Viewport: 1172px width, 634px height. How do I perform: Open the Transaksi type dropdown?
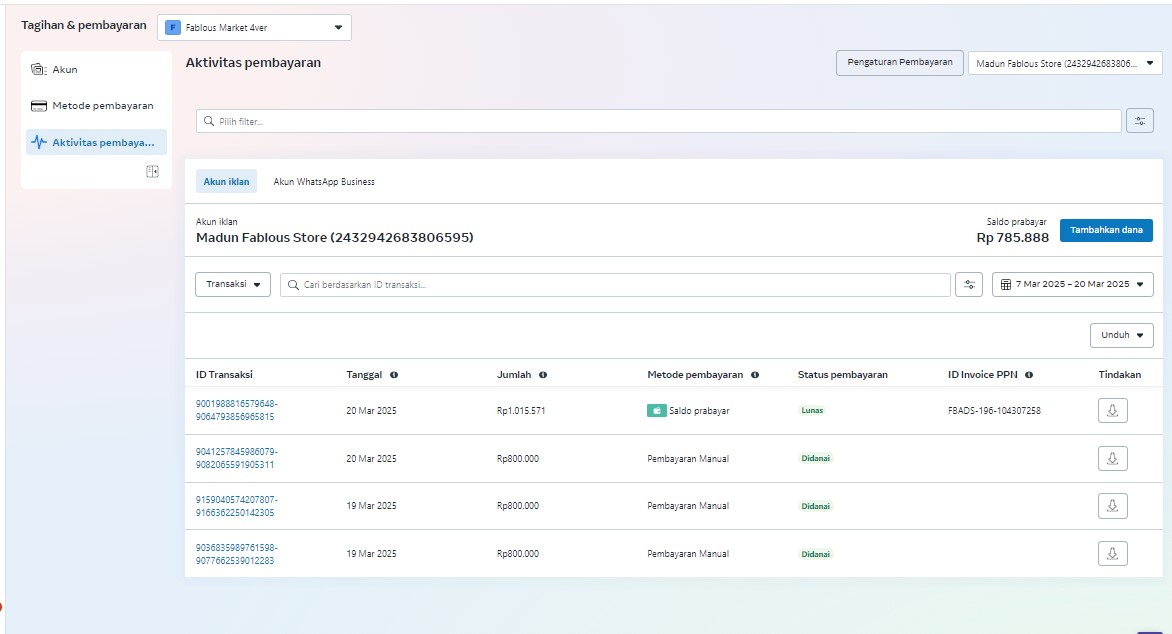232,285
